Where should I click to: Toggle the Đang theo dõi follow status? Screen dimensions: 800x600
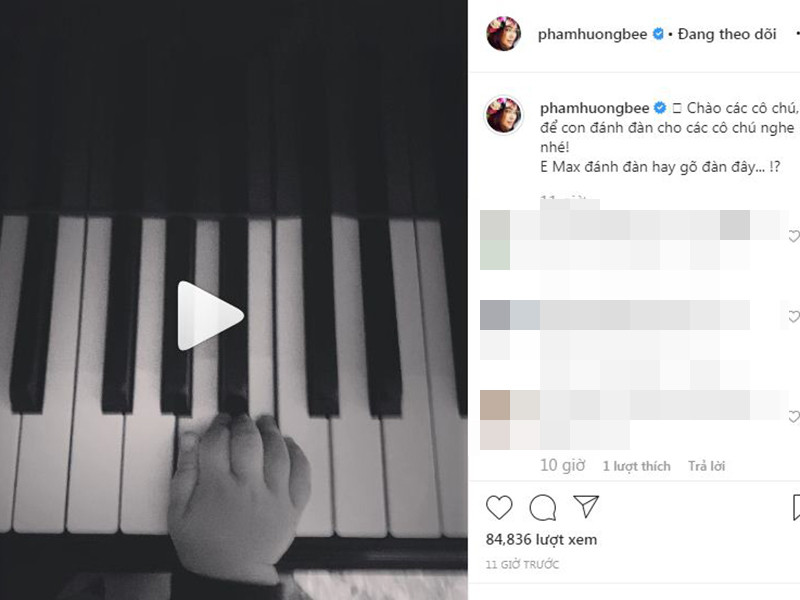coord(727,34)
